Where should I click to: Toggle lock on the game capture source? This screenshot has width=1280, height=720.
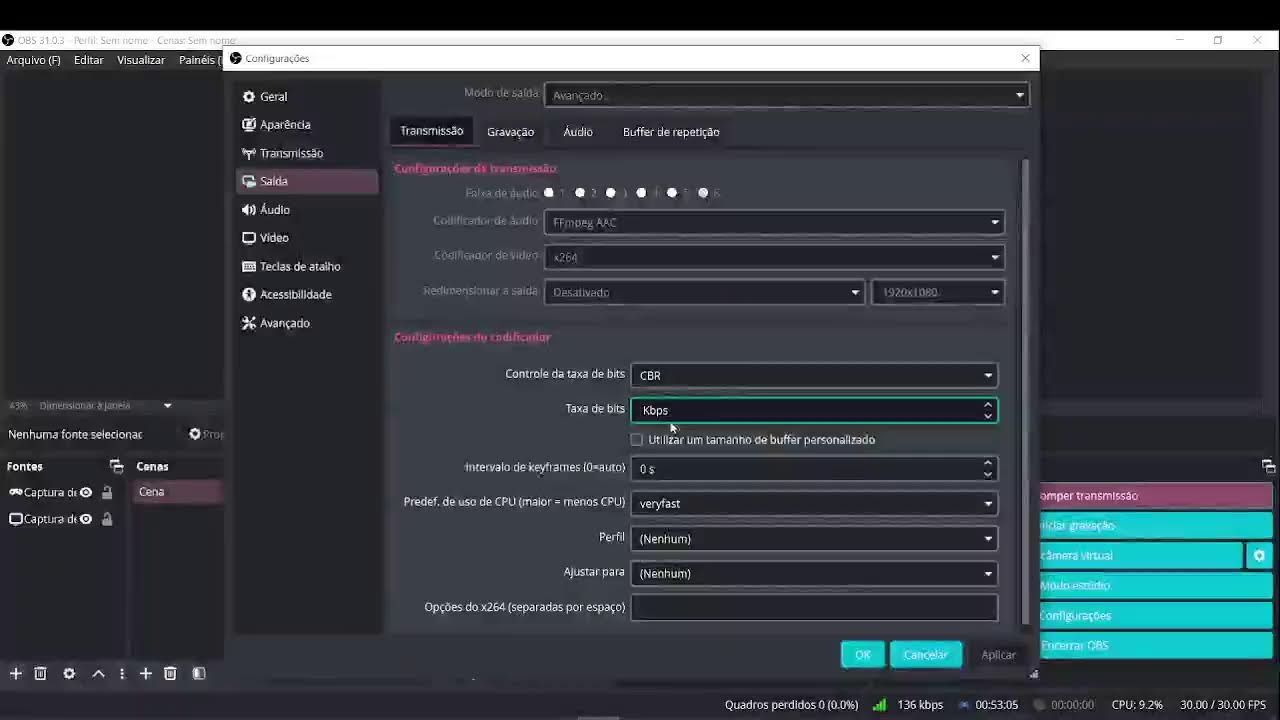click(107, 492)
